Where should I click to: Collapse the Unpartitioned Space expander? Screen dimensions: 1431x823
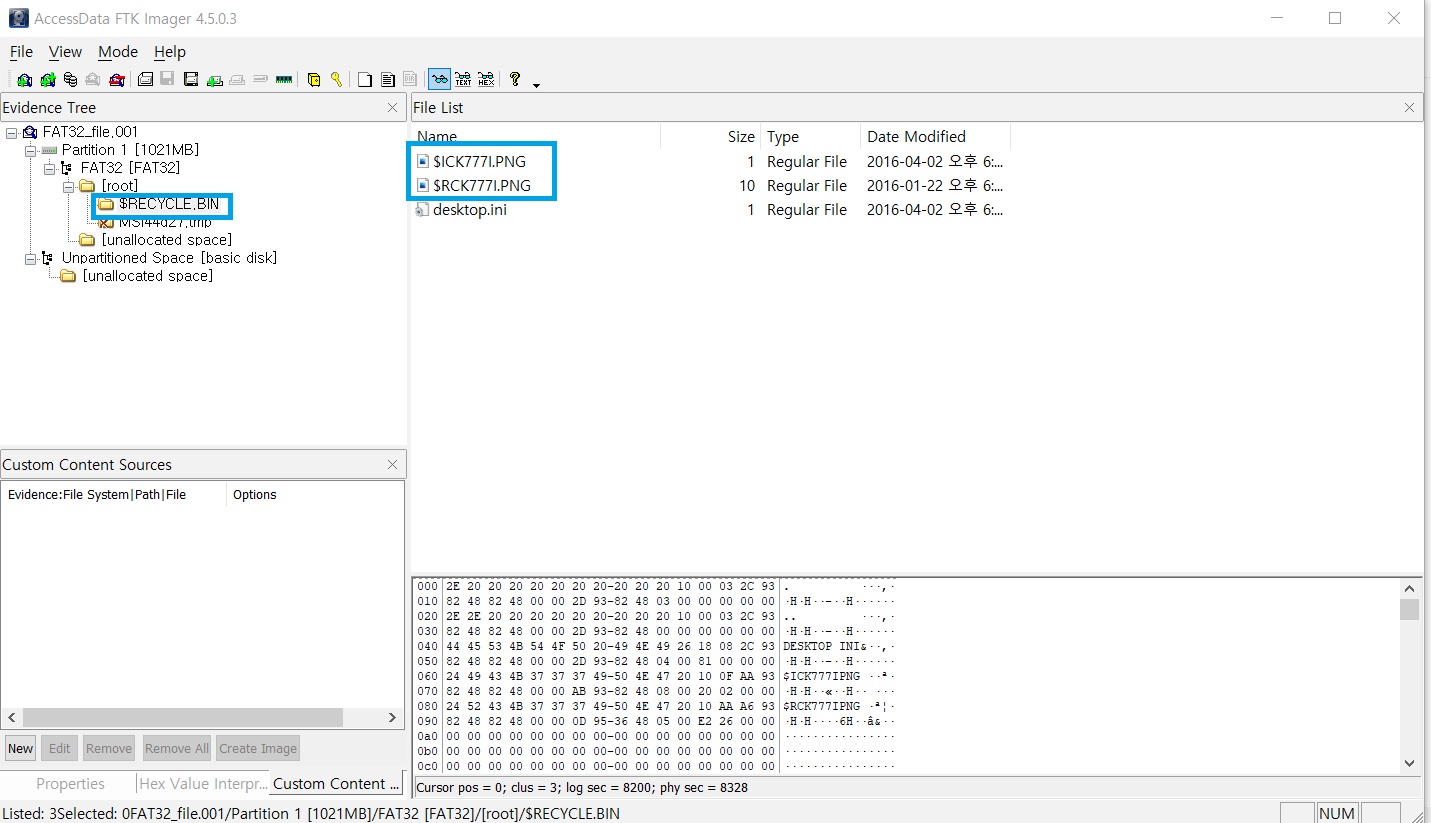tap(30, 258)
